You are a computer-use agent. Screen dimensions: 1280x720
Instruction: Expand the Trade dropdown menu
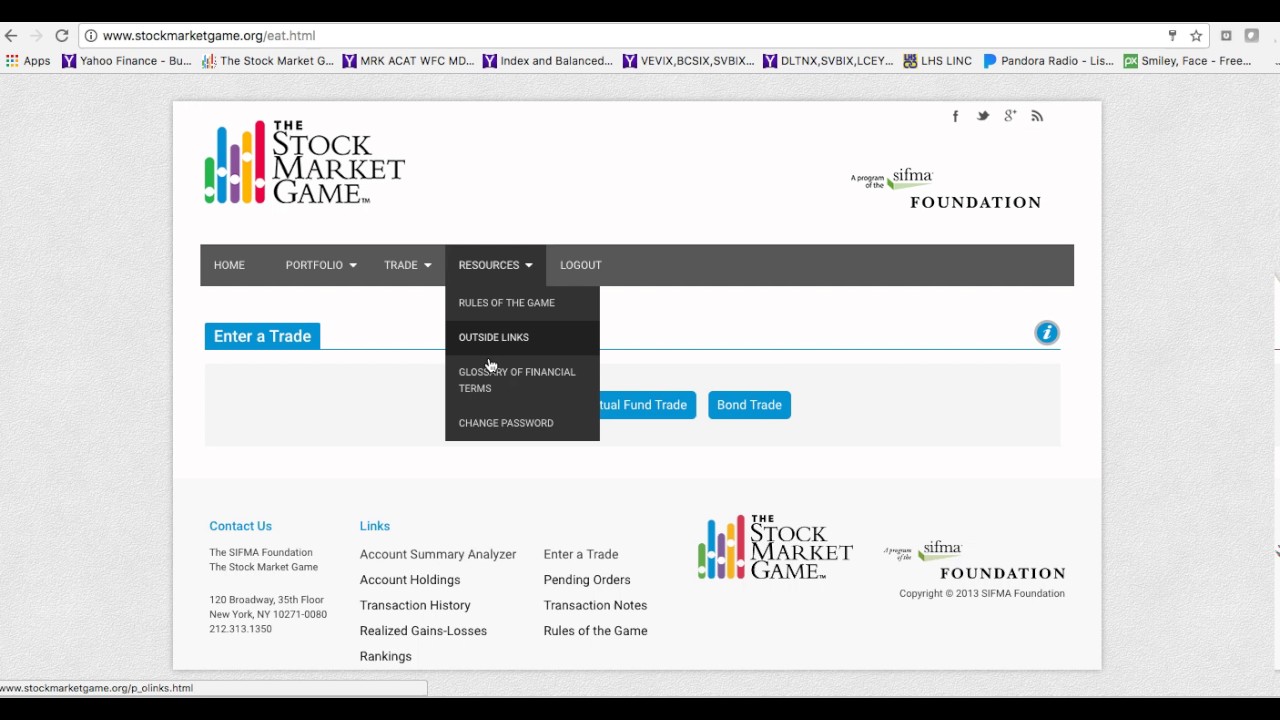click(x=408, y=265)
